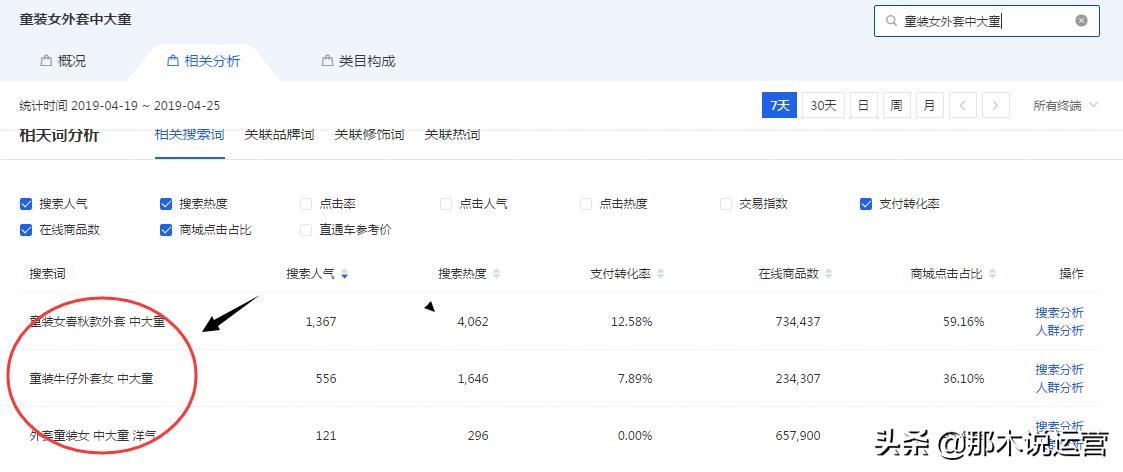1123x472 pixels.
Task: Open 人群分析 for 童装牛仔外套女 row
Action: [x=1059, y=388]
